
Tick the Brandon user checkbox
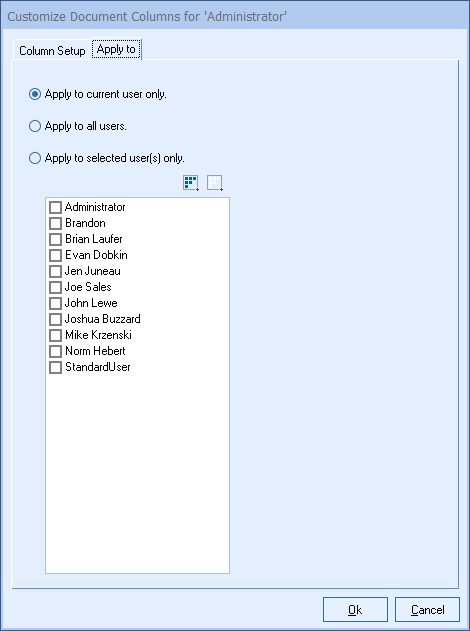click(55, 223)
